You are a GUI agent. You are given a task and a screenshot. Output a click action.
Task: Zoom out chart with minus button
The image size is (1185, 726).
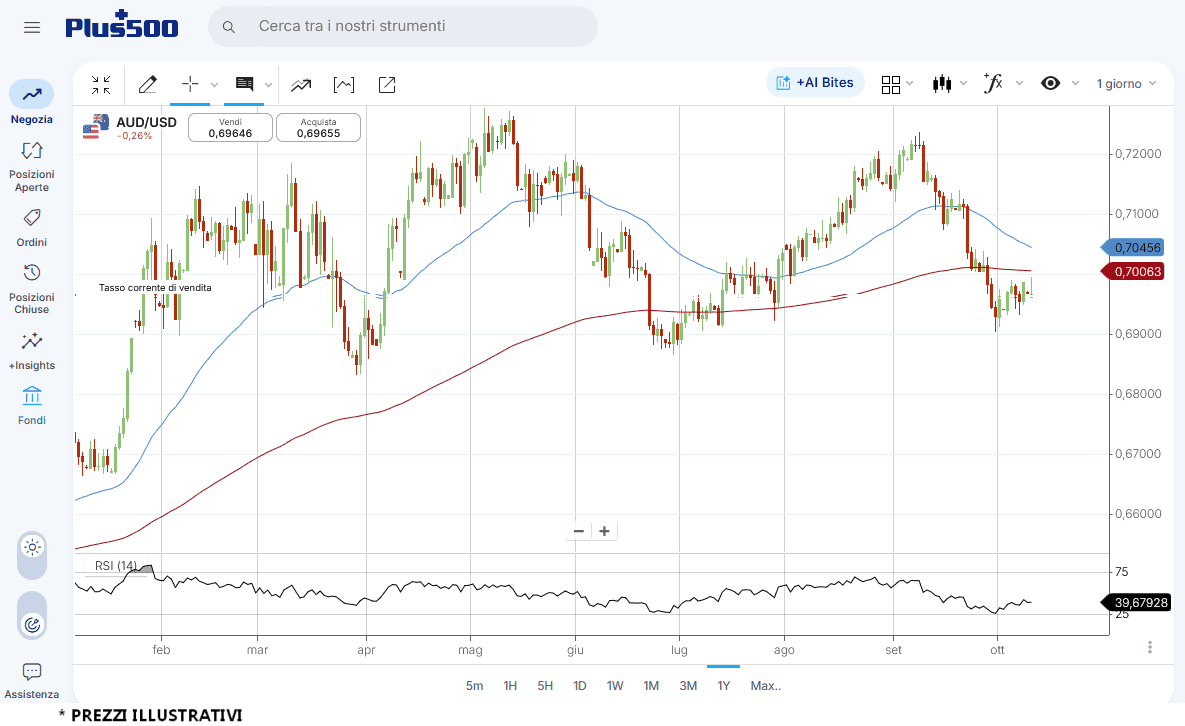click(x=579, y=531)
